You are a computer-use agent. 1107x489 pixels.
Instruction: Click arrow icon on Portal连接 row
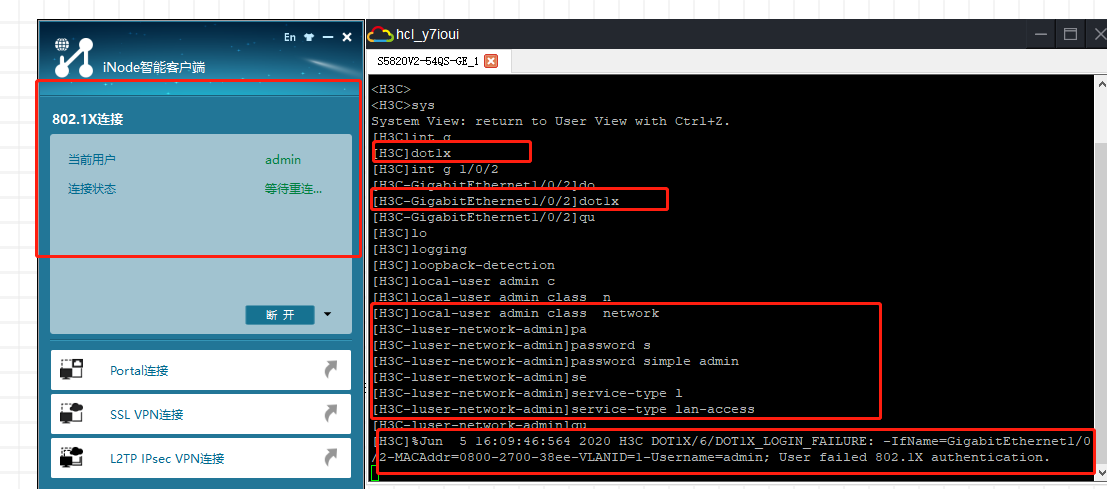click(x=330, y=370)
